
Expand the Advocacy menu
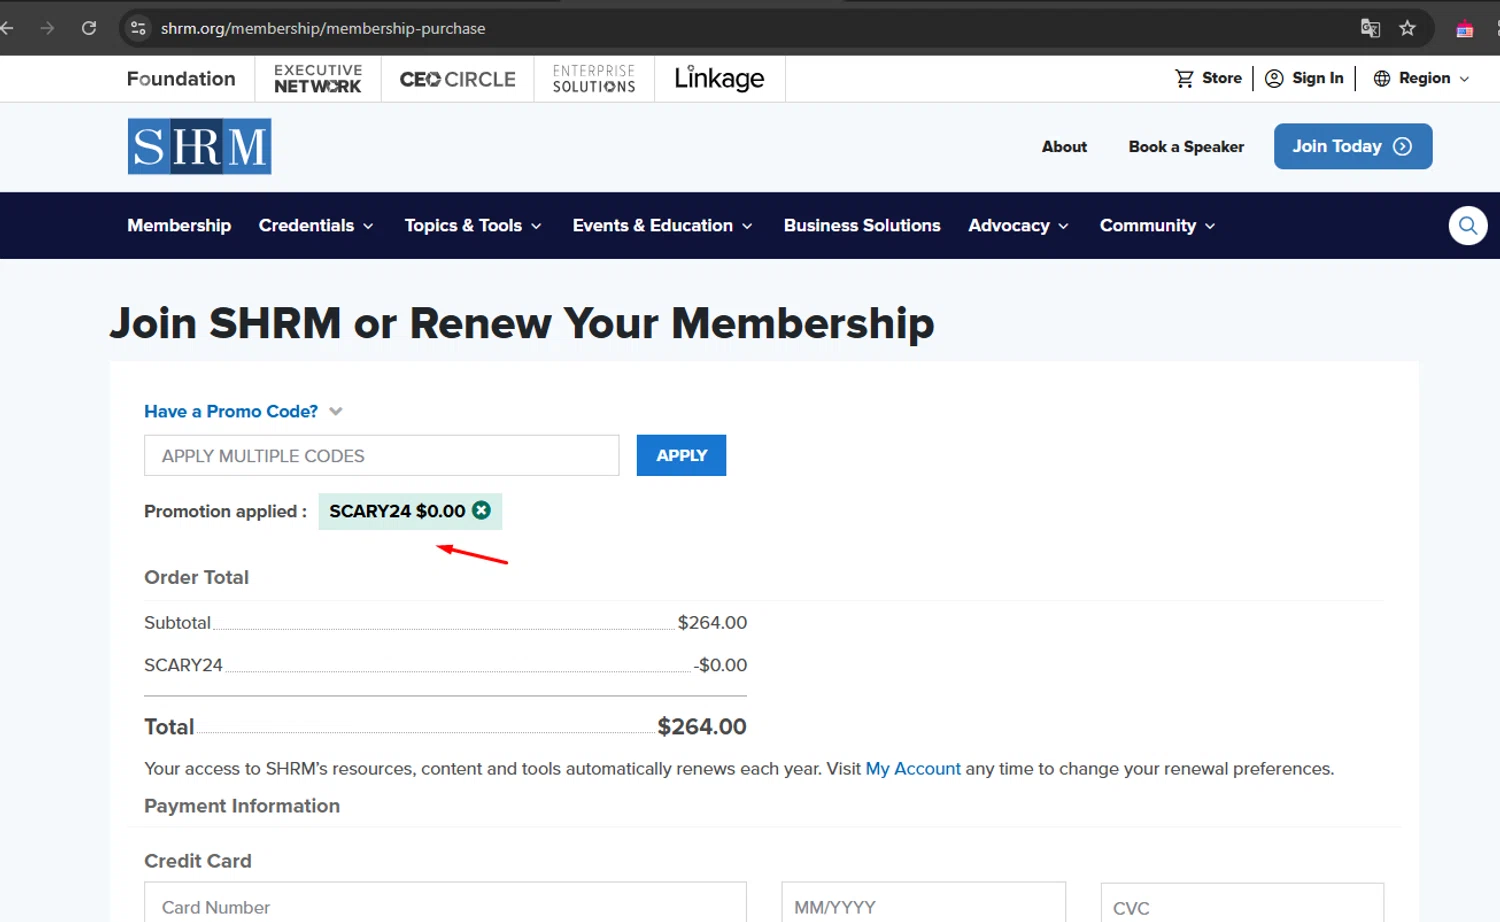point(1018,225)
